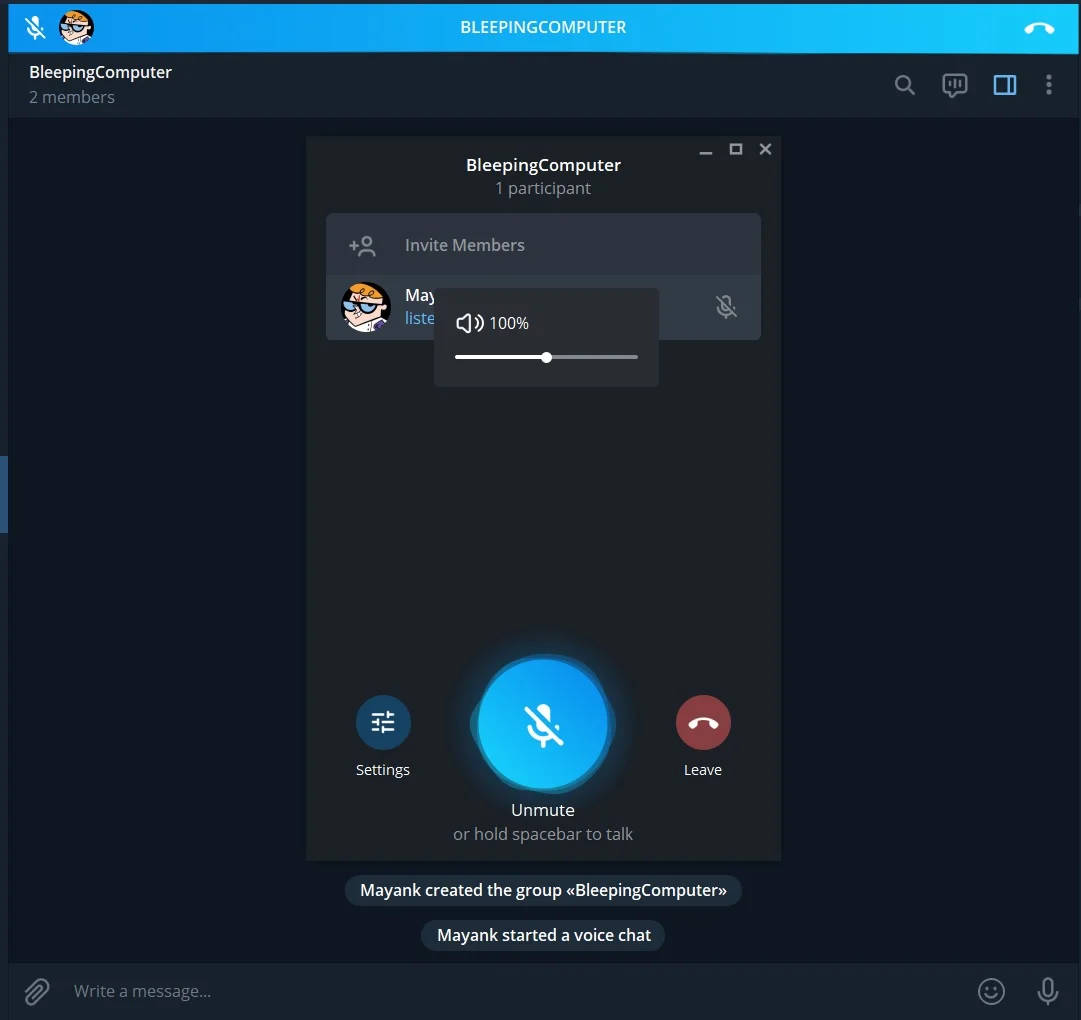Image resolution: width=1081 pixels, height=1020 pixels.
Task: Close the voice chat panel
Action: pos(765,149)
